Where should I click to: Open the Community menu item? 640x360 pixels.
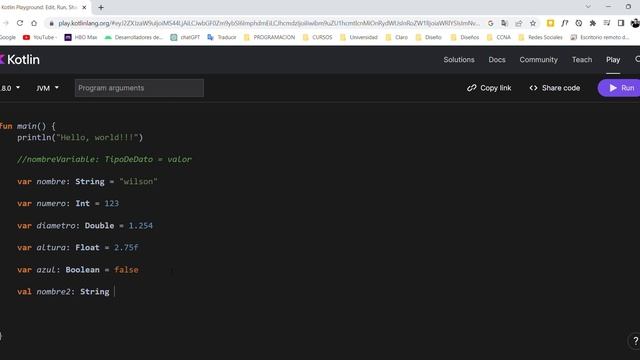click(x=538, y=60)
